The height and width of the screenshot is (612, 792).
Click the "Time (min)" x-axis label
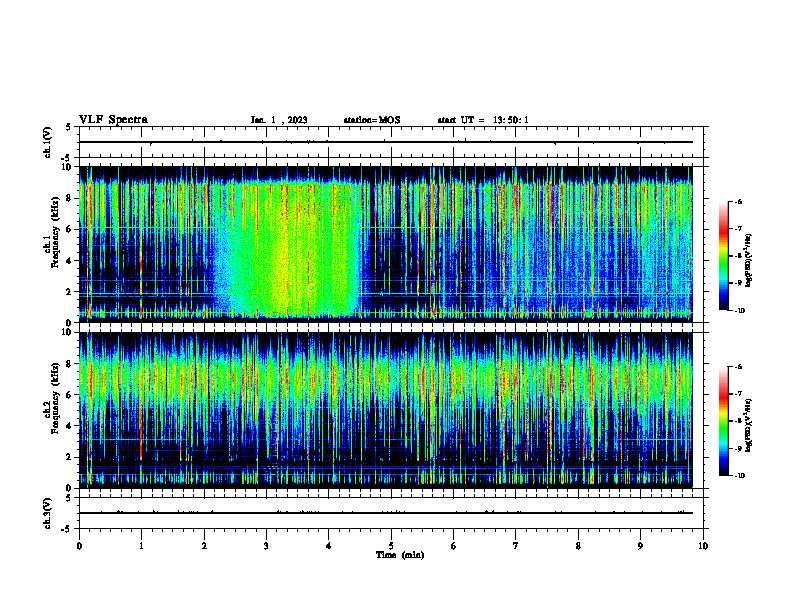(x=400, y=555)
